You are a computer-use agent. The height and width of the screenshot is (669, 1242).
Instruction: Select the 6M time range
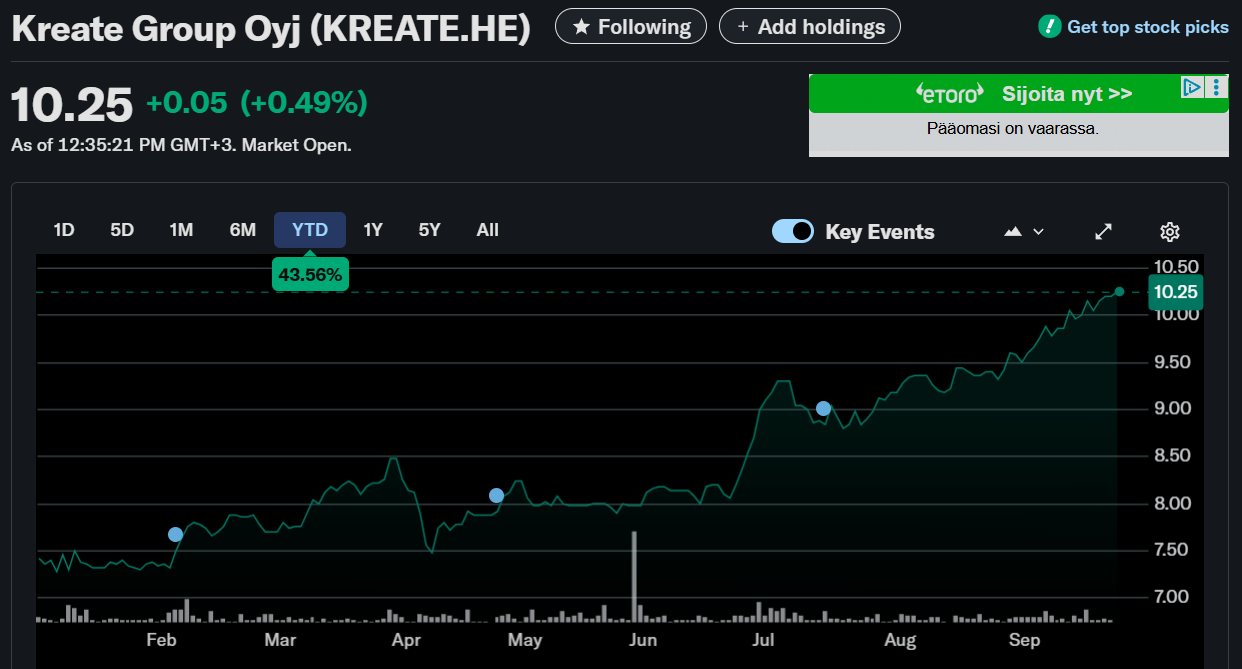click(x=243, y=230)
